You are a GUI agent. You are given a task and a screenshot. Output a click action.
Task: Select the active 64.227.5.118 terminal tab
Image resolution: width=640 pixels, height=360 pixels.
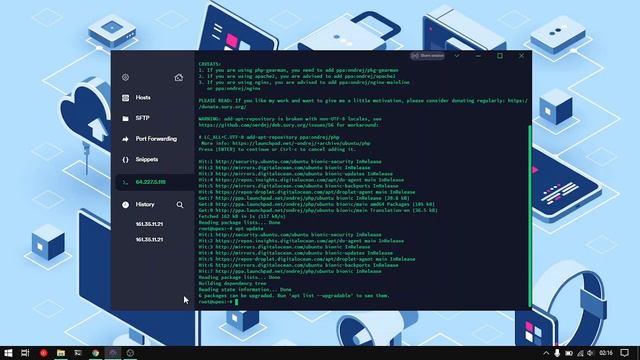tap(154, 182)
